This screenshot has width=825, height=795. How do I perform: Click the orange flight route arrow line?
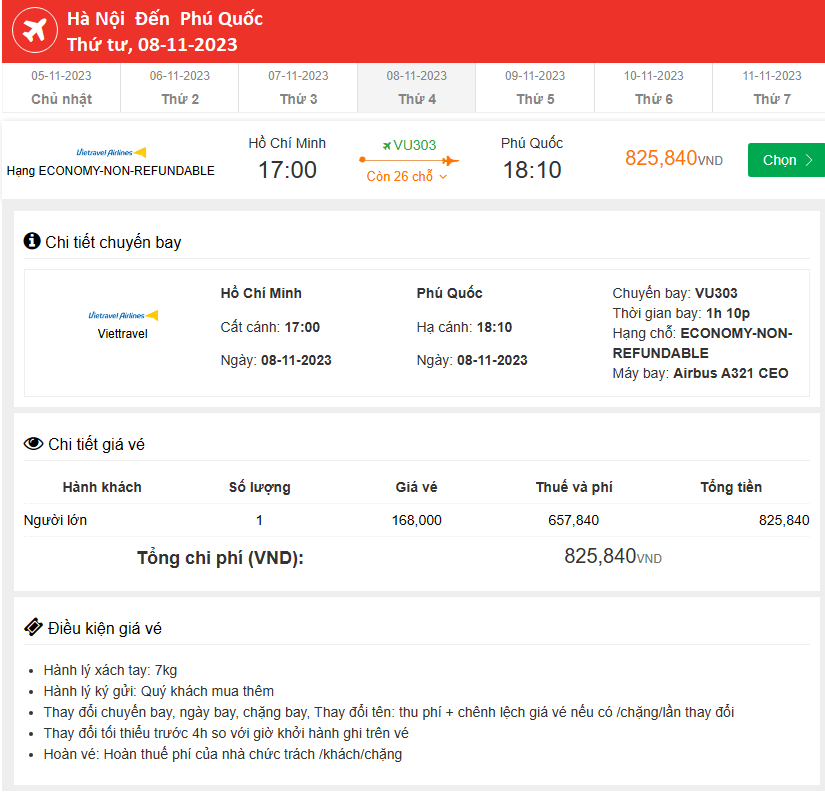pyautogui.click(x=408, y=160)
